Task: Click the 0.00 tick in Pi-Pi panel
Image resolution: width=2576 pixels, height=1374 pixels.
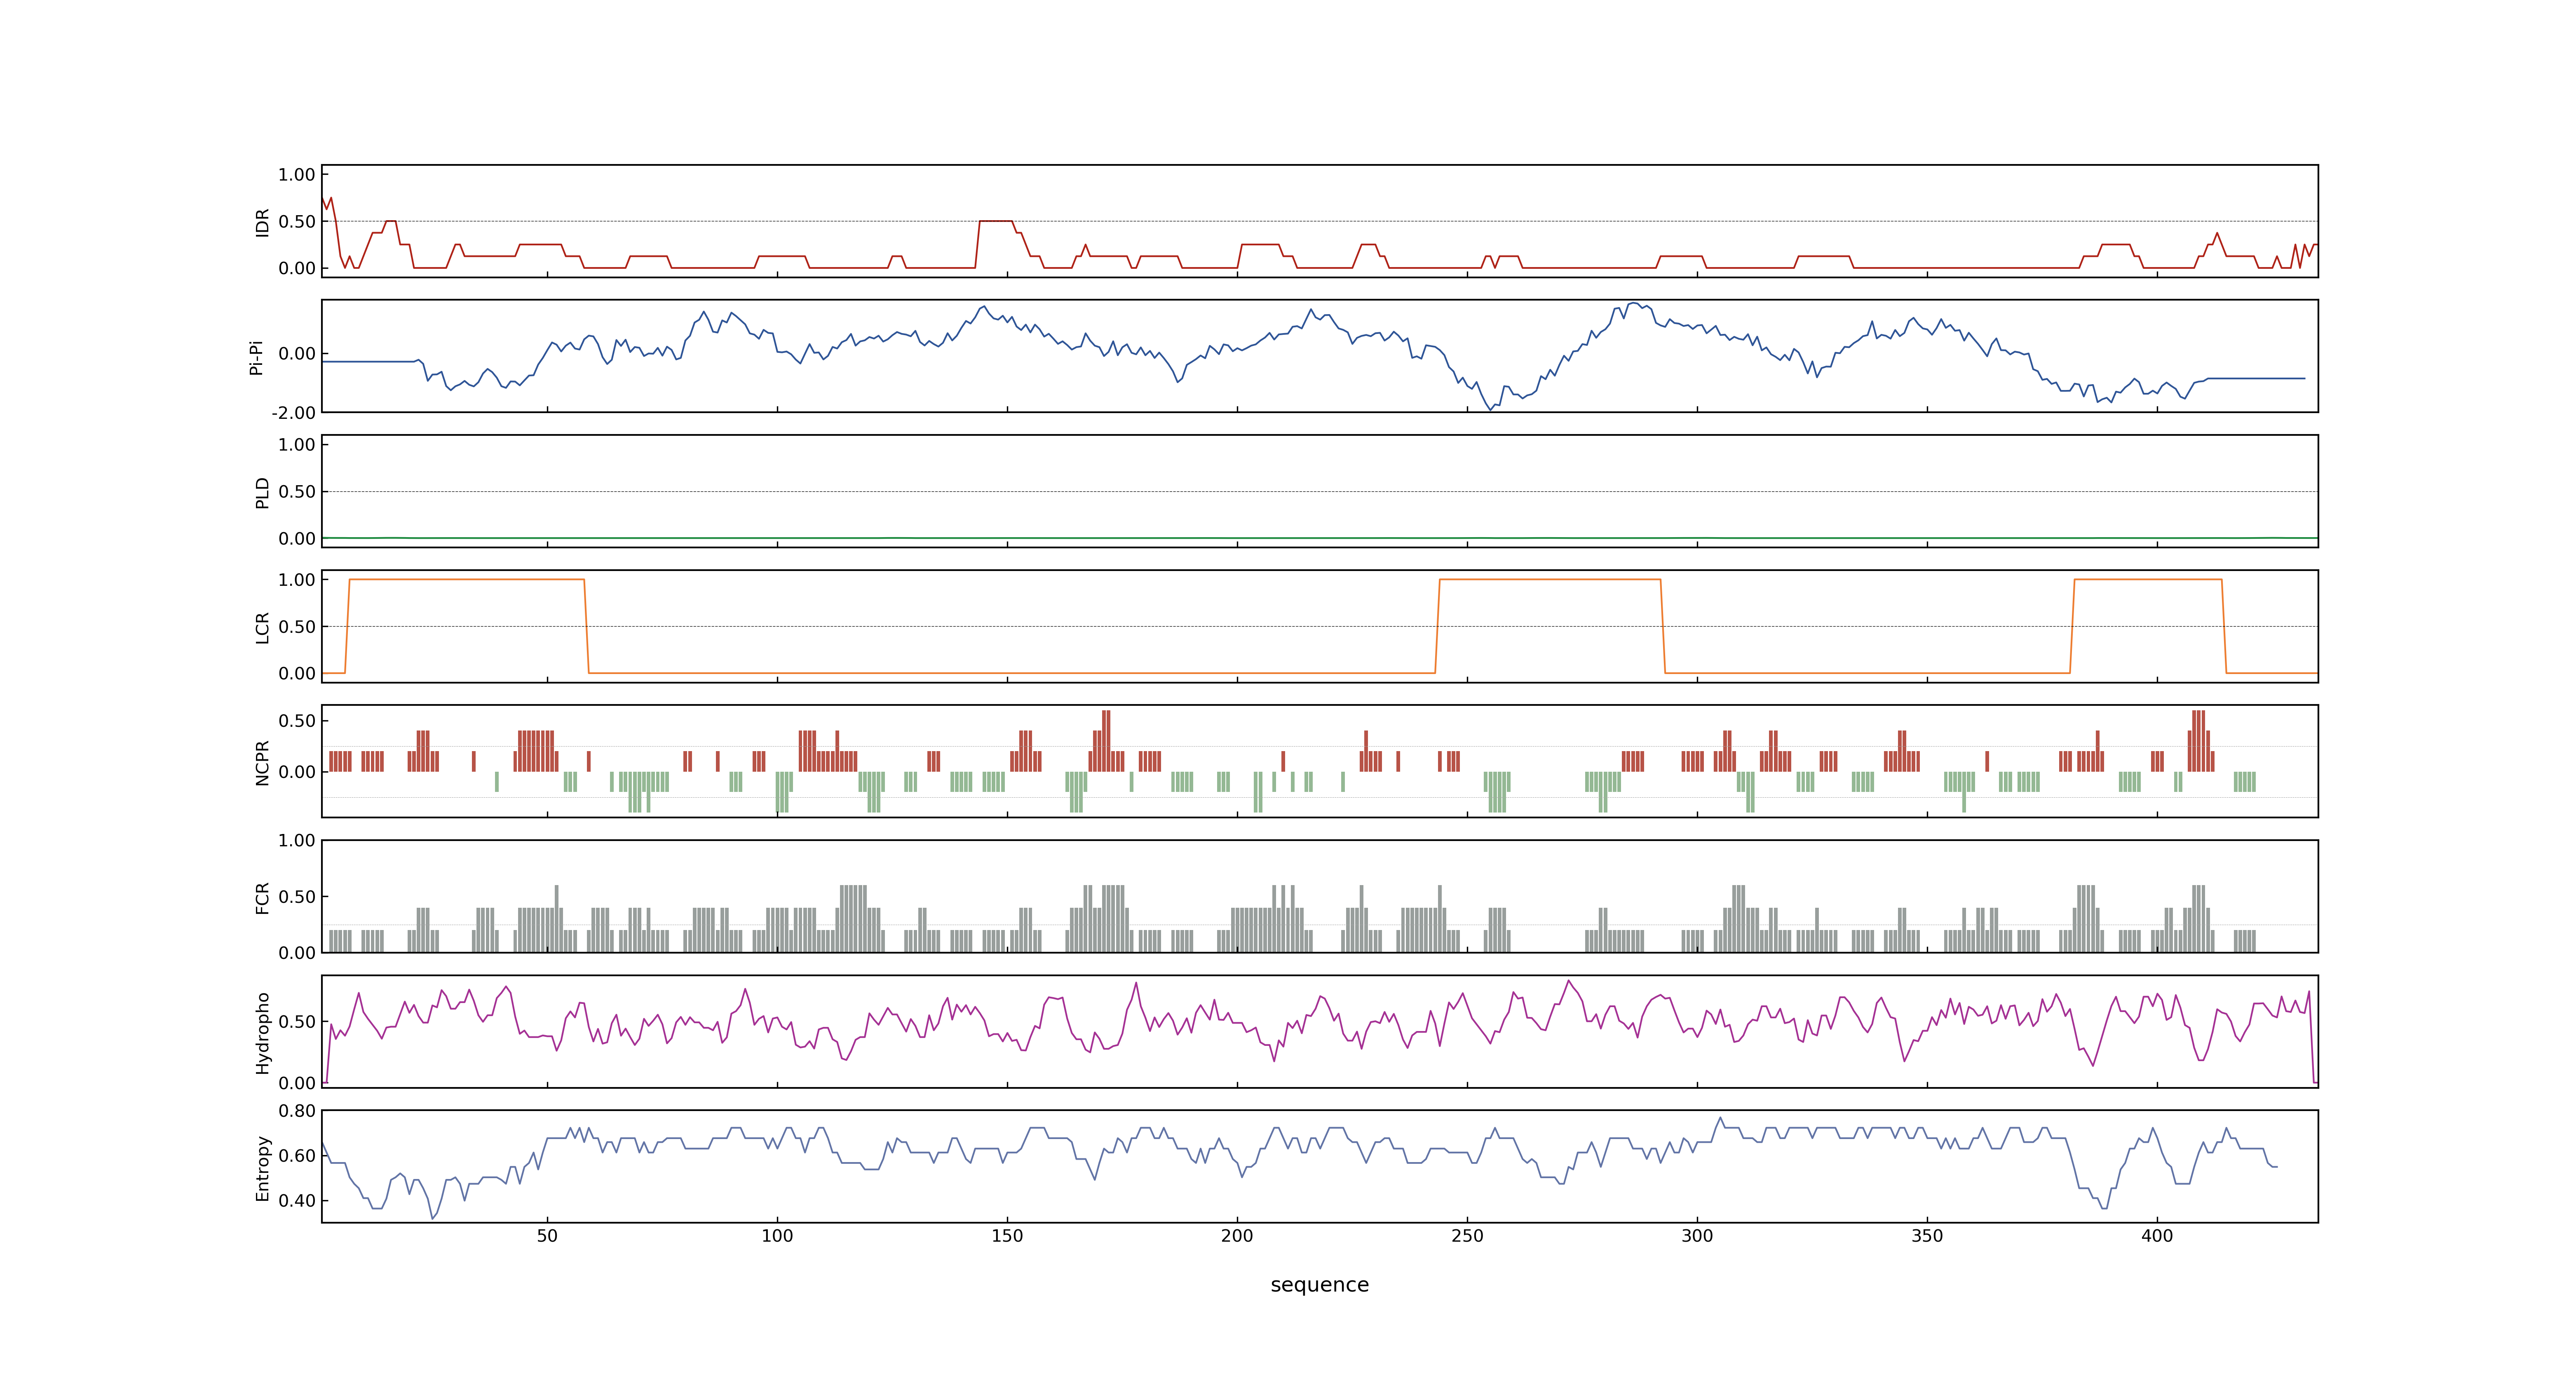Action: [x=297, y=354]
